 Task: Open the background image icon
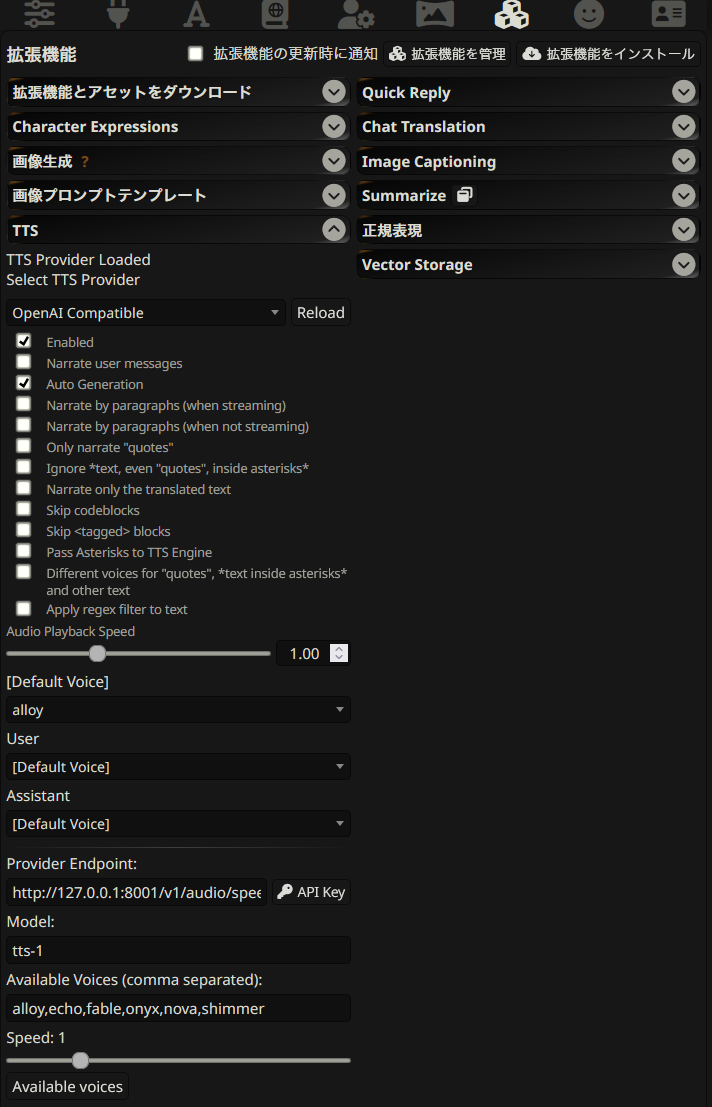pos(434,14)
